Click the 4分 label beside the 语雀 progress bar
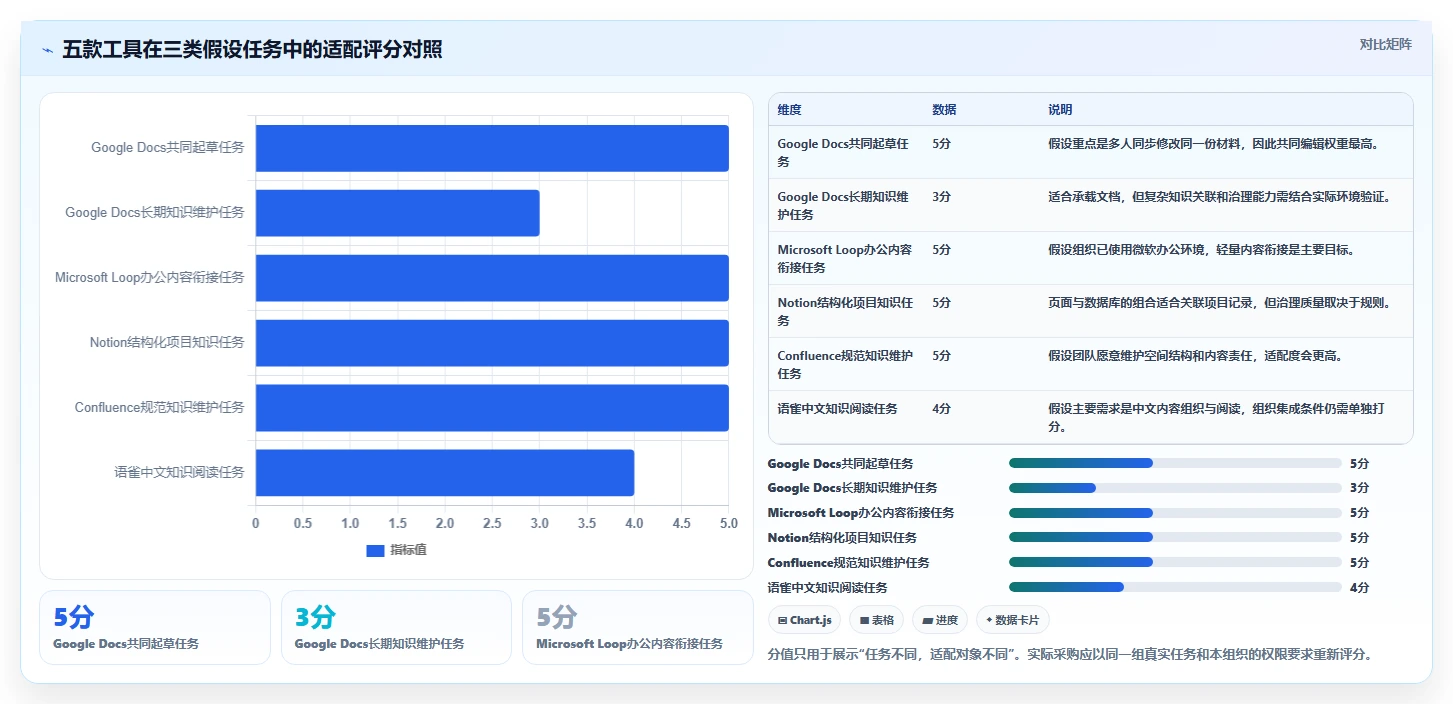This screenshot has height=704, width=1453. click(1359, 588)
